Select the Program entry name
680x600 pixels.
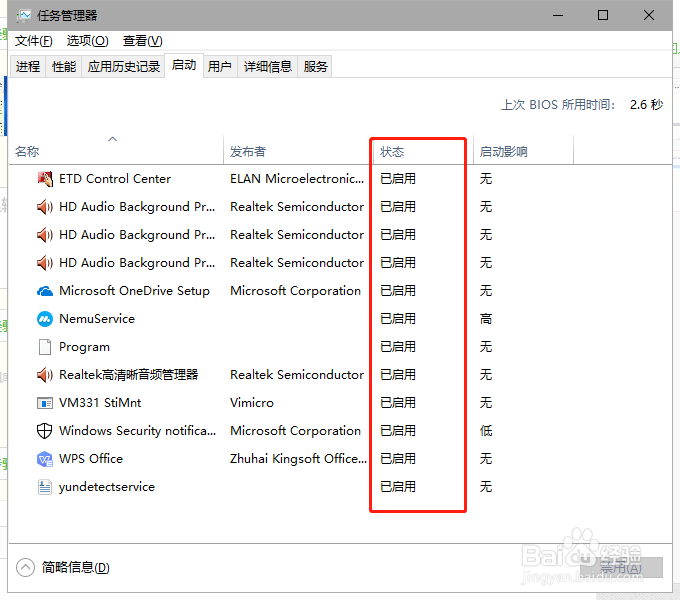point(85,347)
